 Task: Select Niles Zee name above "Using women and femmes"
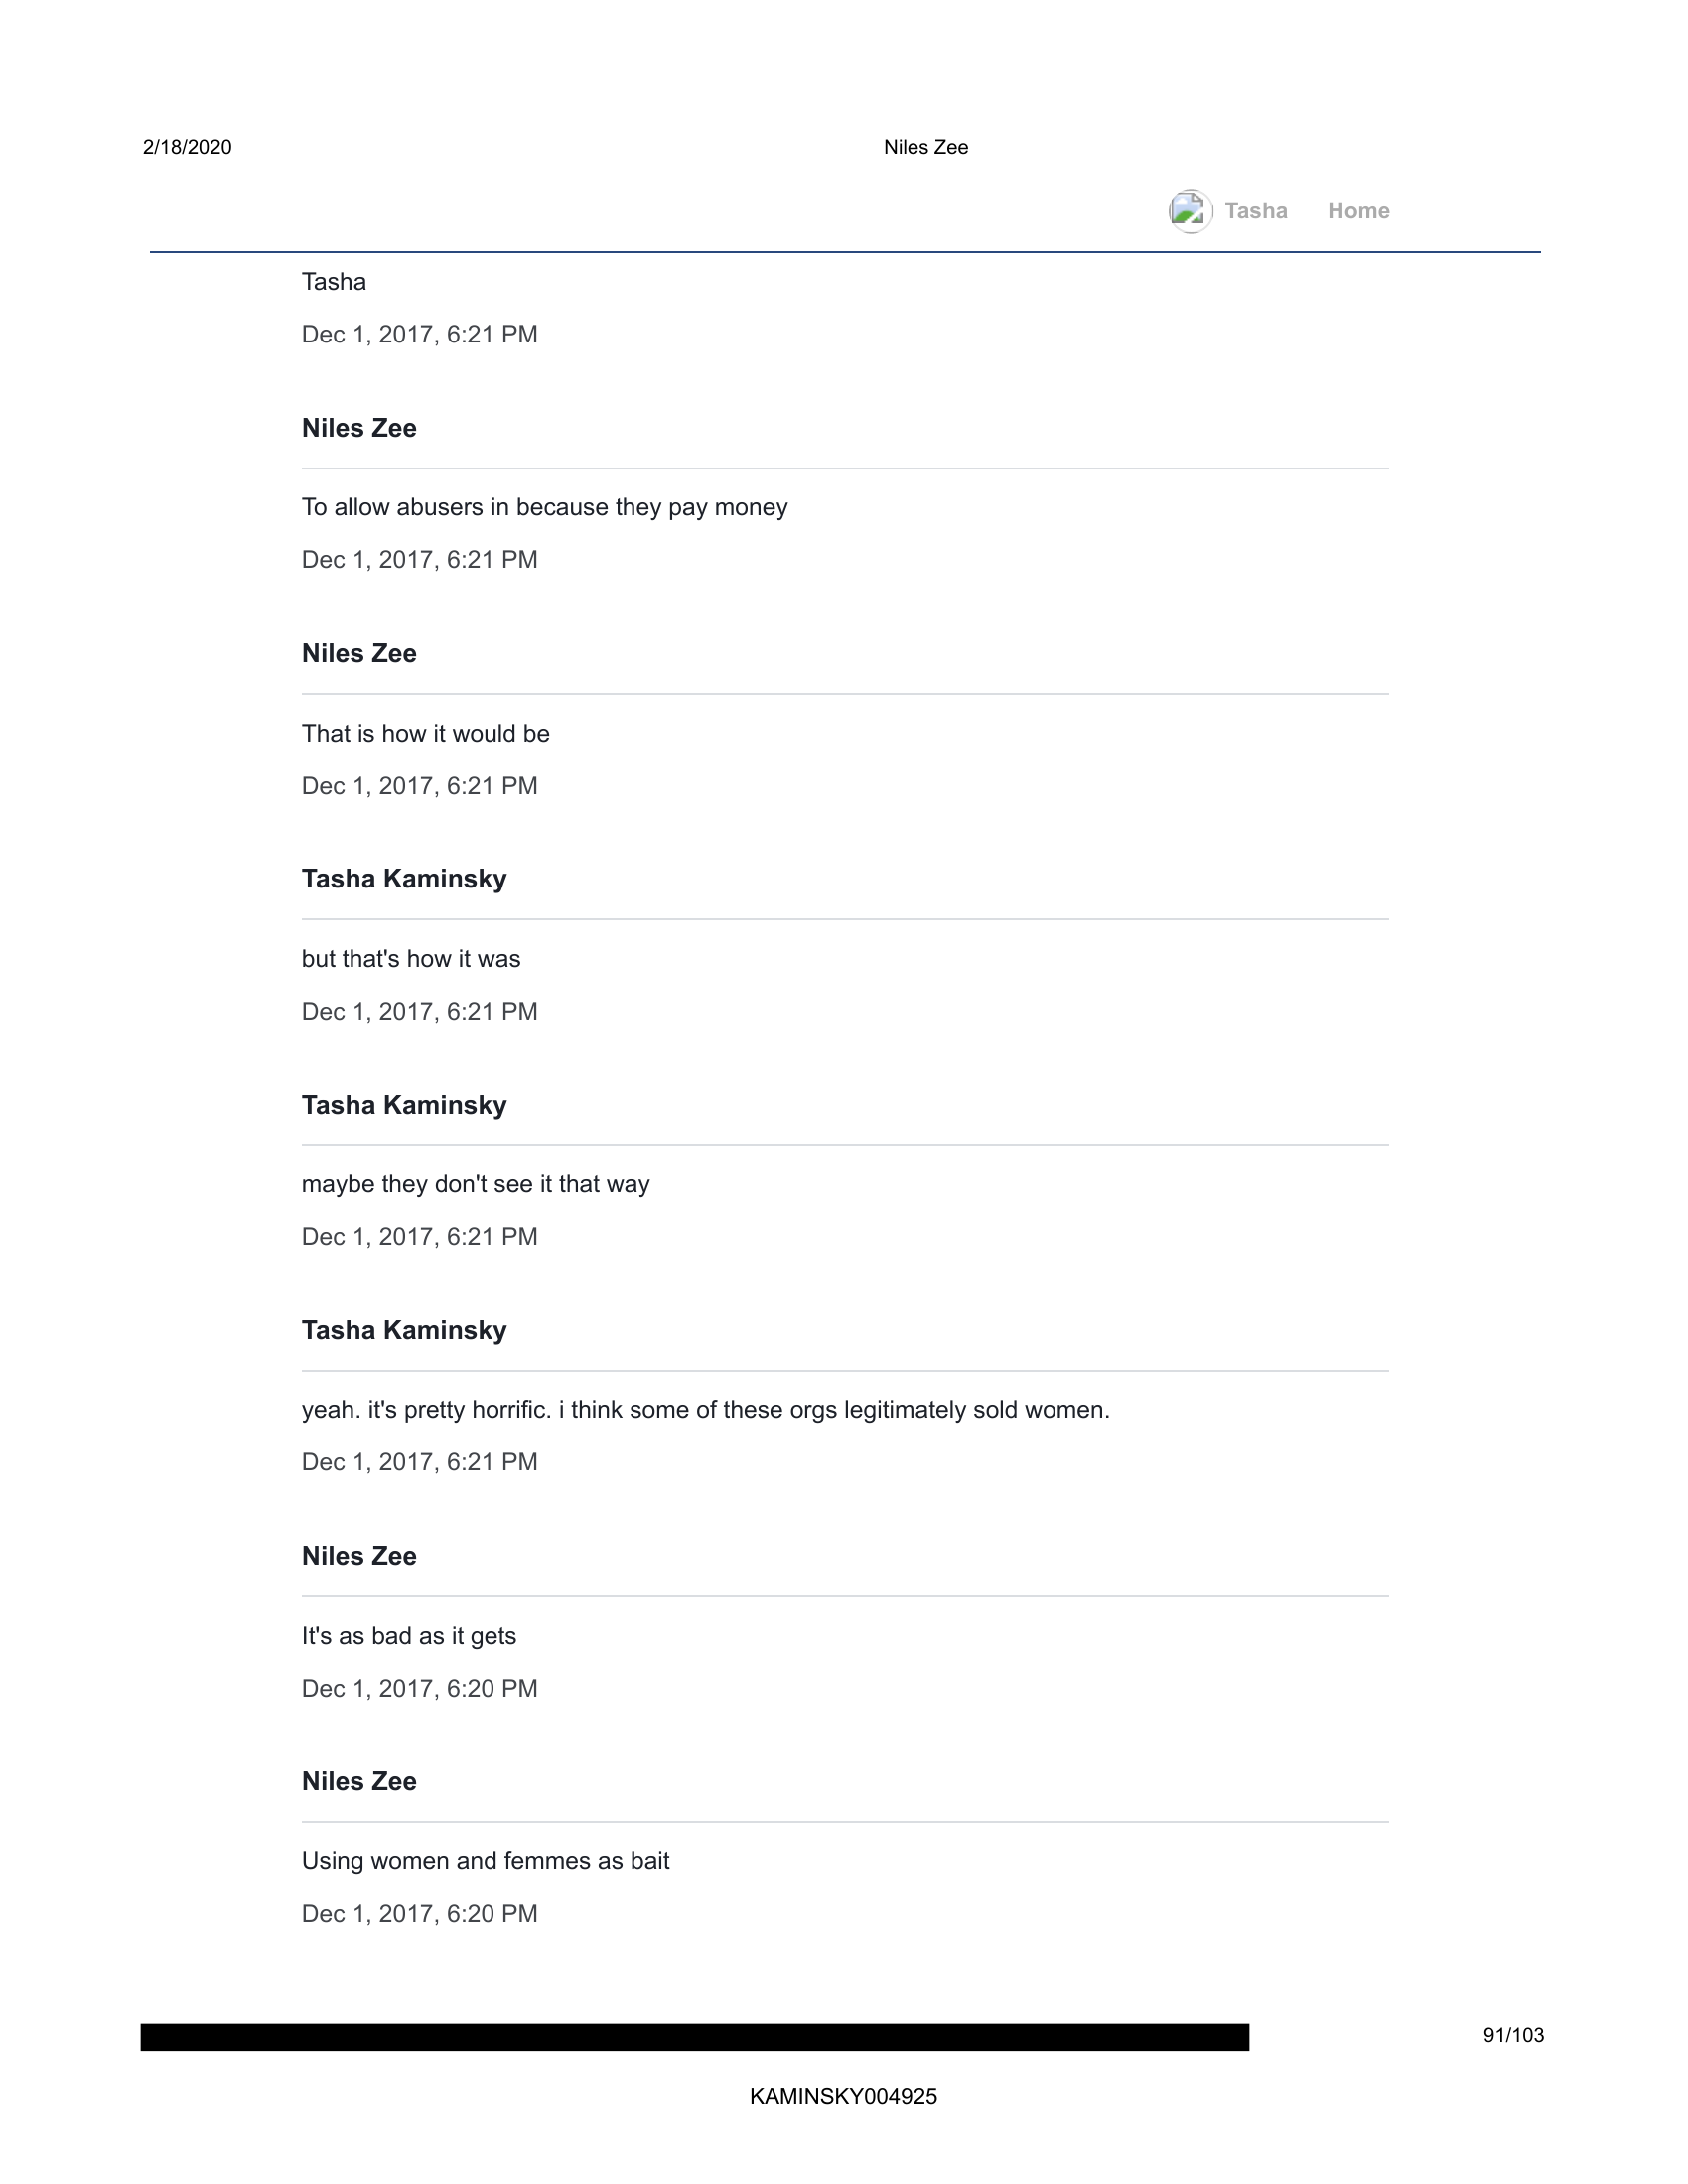tap(359, 1781)
